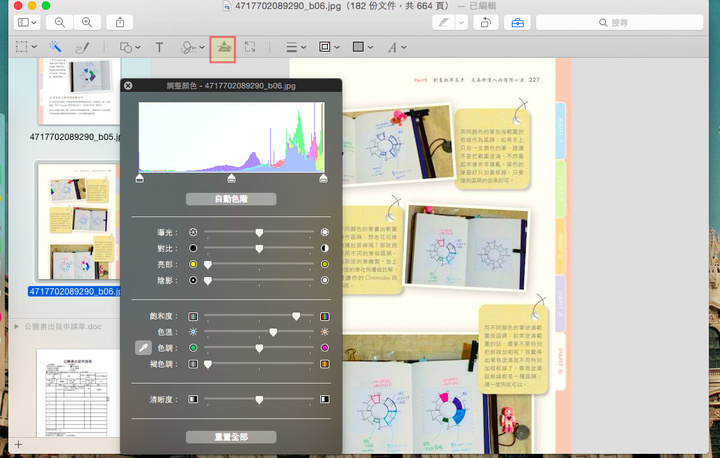Pick the white balance eyedropper tool
The width and height of the screenshot is (720, 458).
(x=143, y=348)
